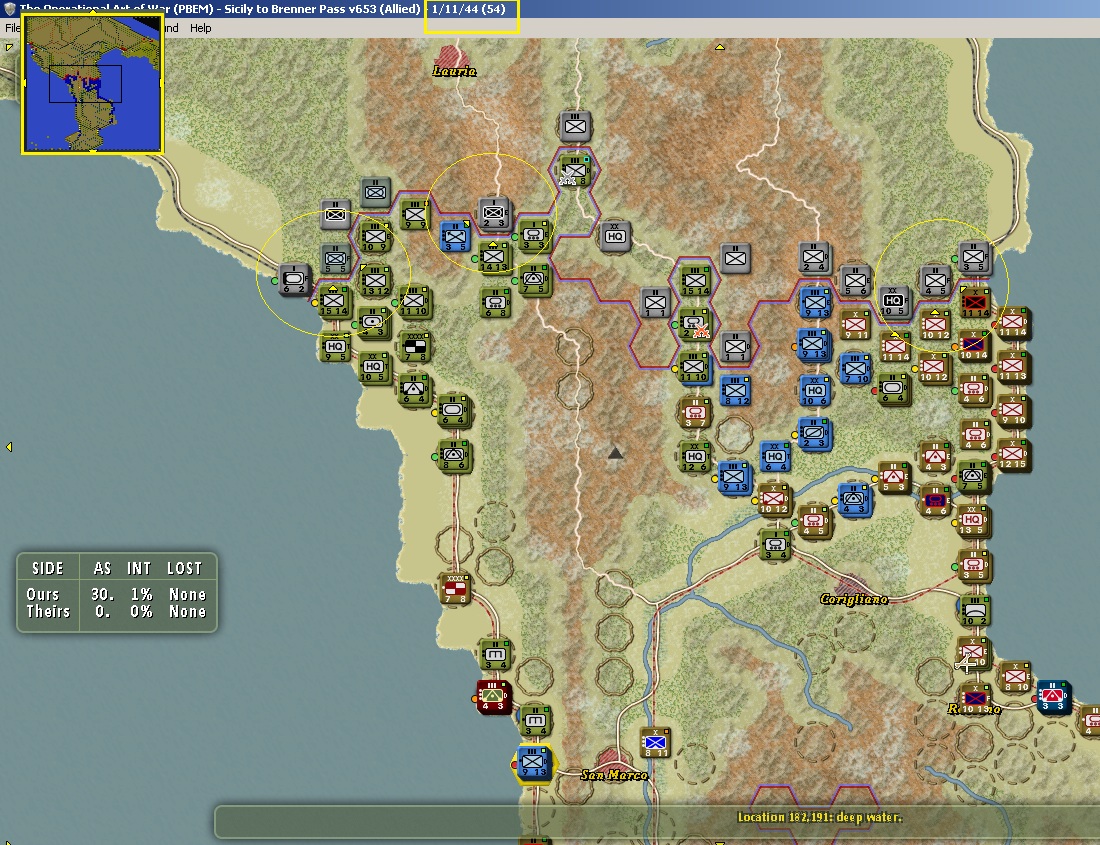Viewport: 1100px width, 845px height.
Task: Click the left-edge map scroll arrow
Action: point(8,447)
